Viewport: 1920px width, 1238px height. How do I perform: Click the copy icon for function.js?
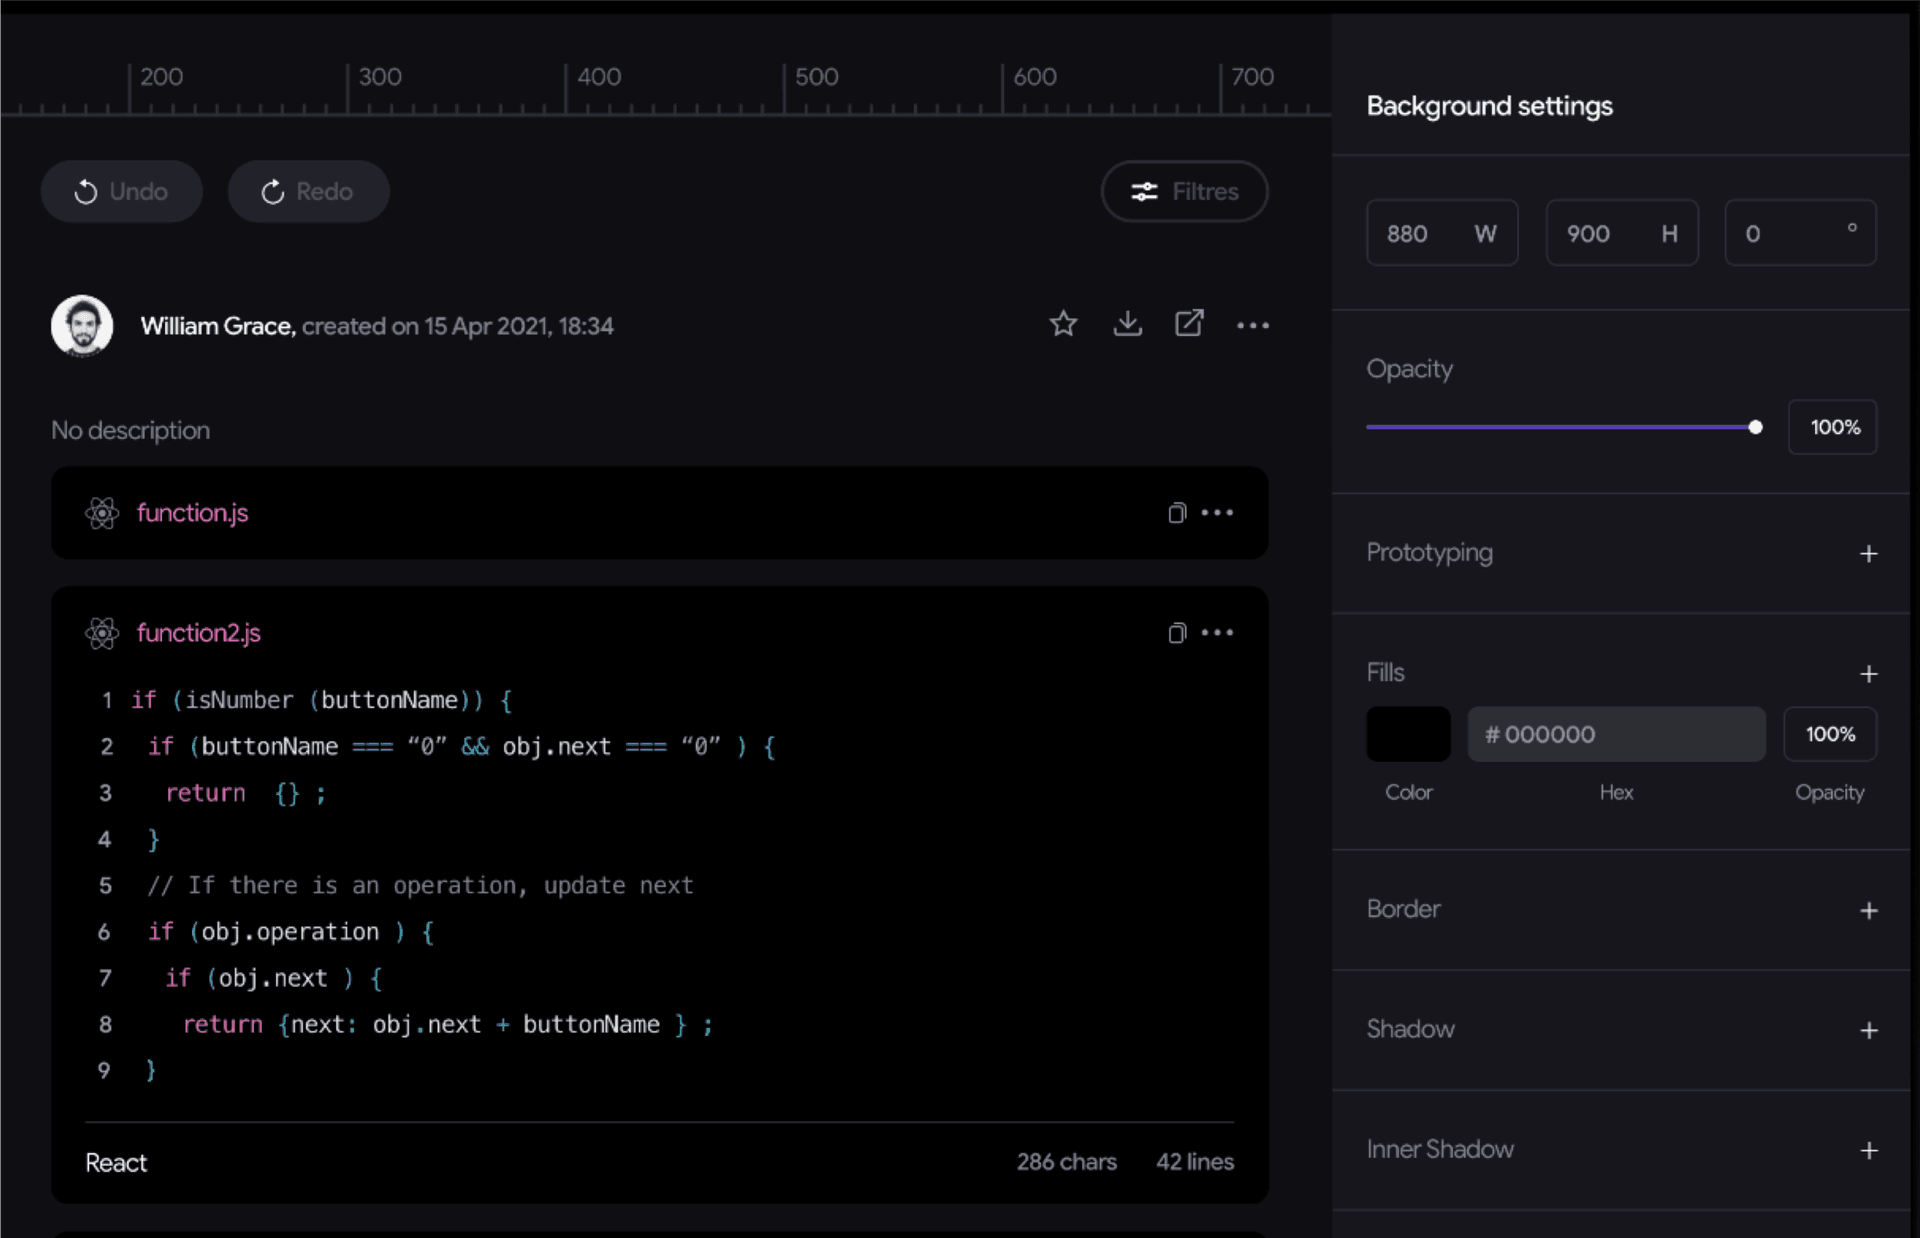(x=1177, y=512)
